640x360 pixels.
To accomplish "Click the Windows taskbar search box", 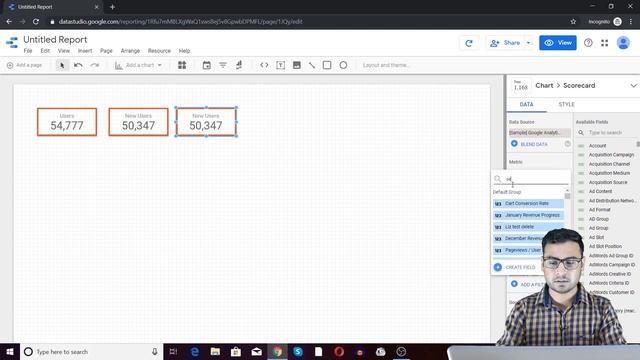I will pos(90,351).
